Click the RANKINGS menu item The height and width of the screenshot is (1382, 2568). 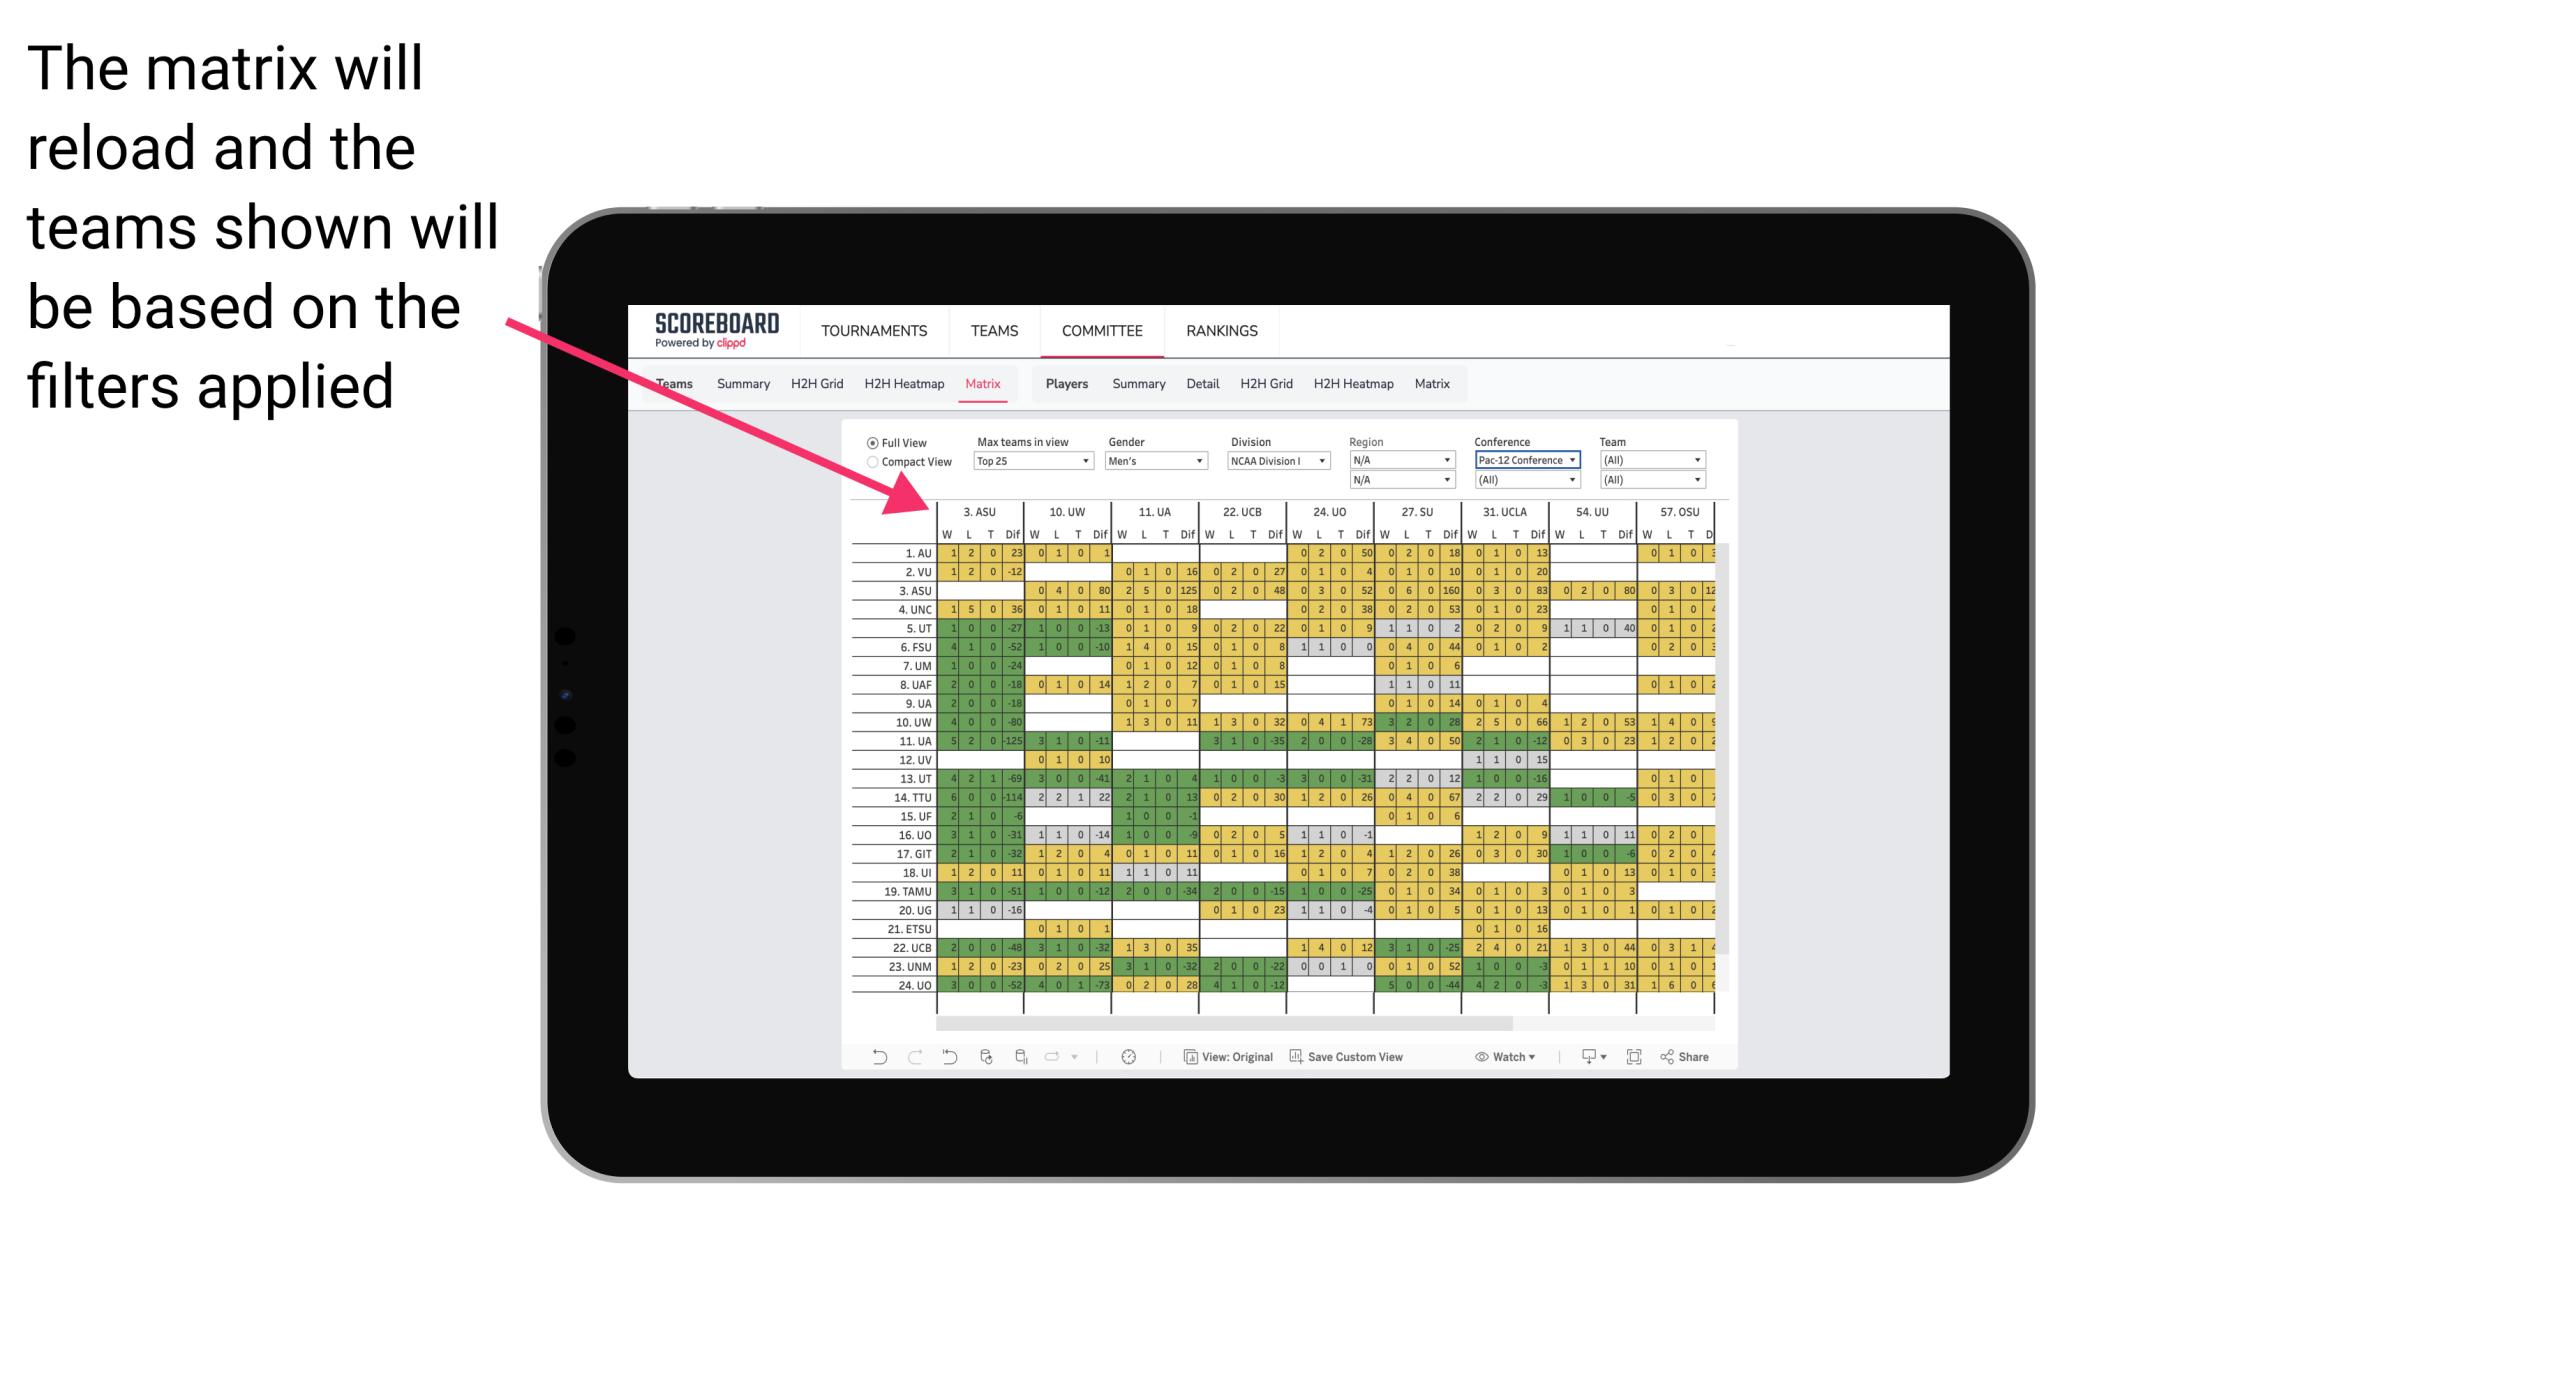point(1220,330)
